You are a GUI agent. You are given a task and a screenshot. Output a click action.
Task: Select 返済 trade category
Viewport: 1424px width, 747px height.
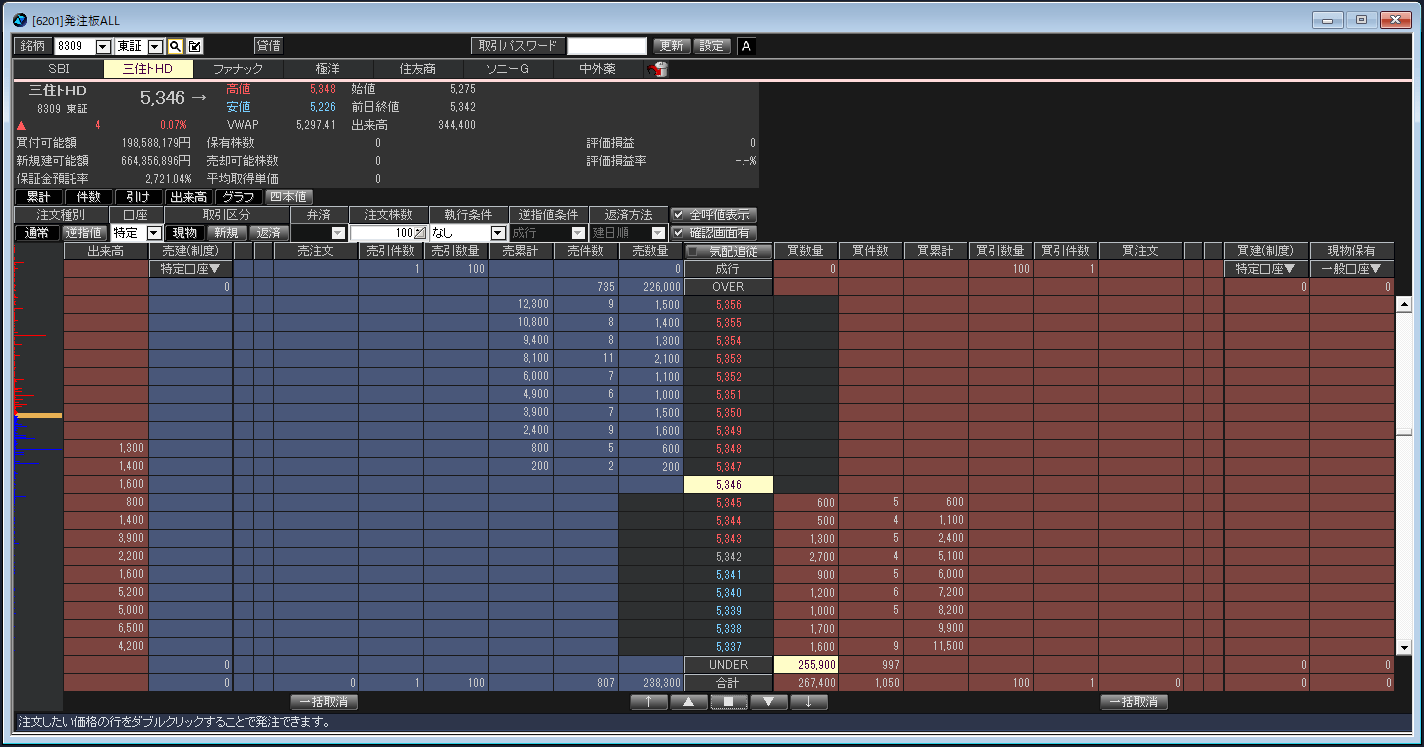[267, 233]
